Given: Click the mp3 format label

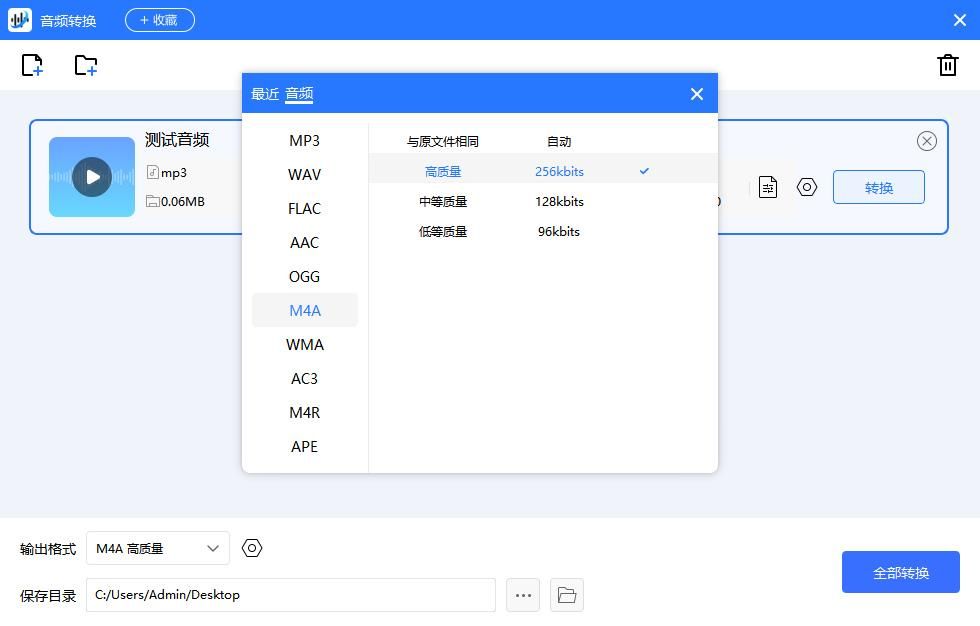Looking at the screenshot, I should click(174, 173).
